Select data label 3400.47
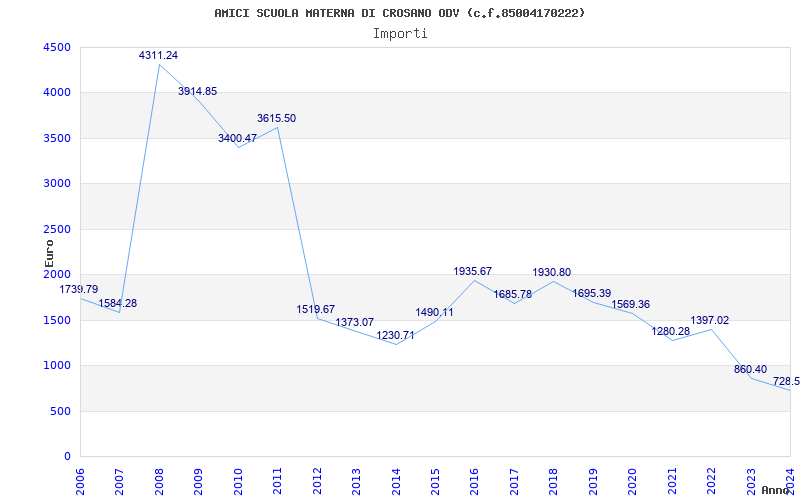 237,138
